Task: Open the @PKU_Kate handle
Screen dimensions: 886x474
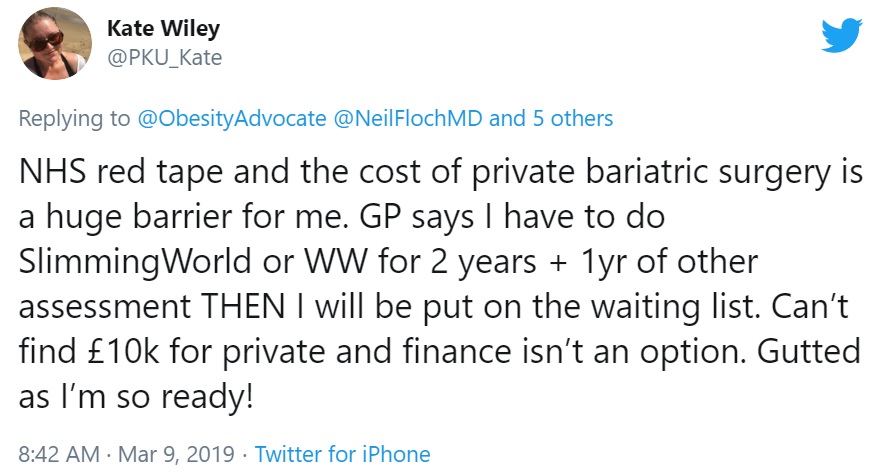Action: tap(164, 58)
